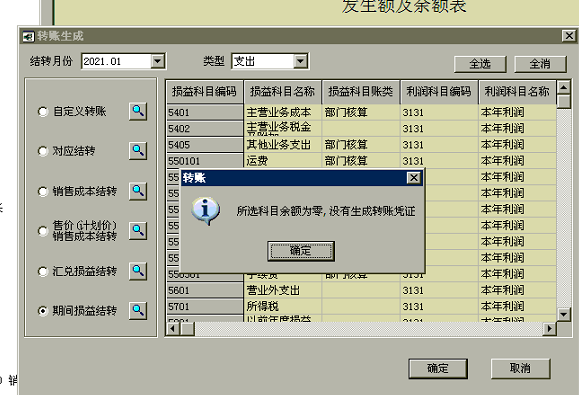This screenshot has height=395, width=579.
Task: Click the 损益科目编码 column header
Action: point(204,92)
